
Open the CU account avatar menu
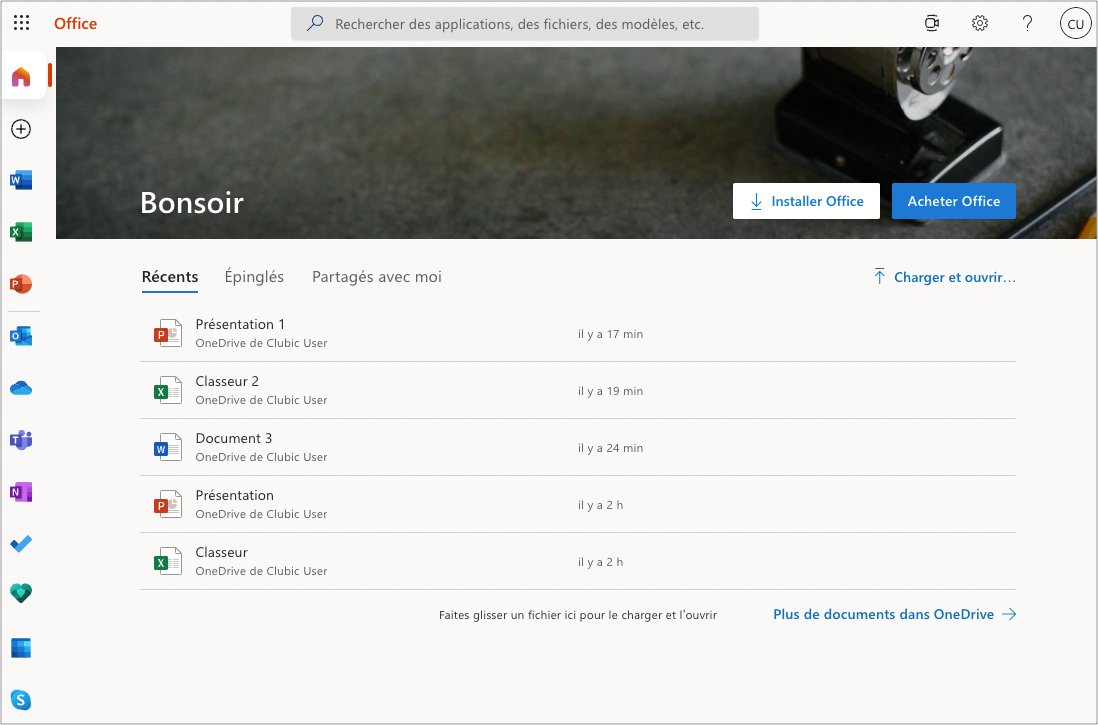coord(1075,22)
